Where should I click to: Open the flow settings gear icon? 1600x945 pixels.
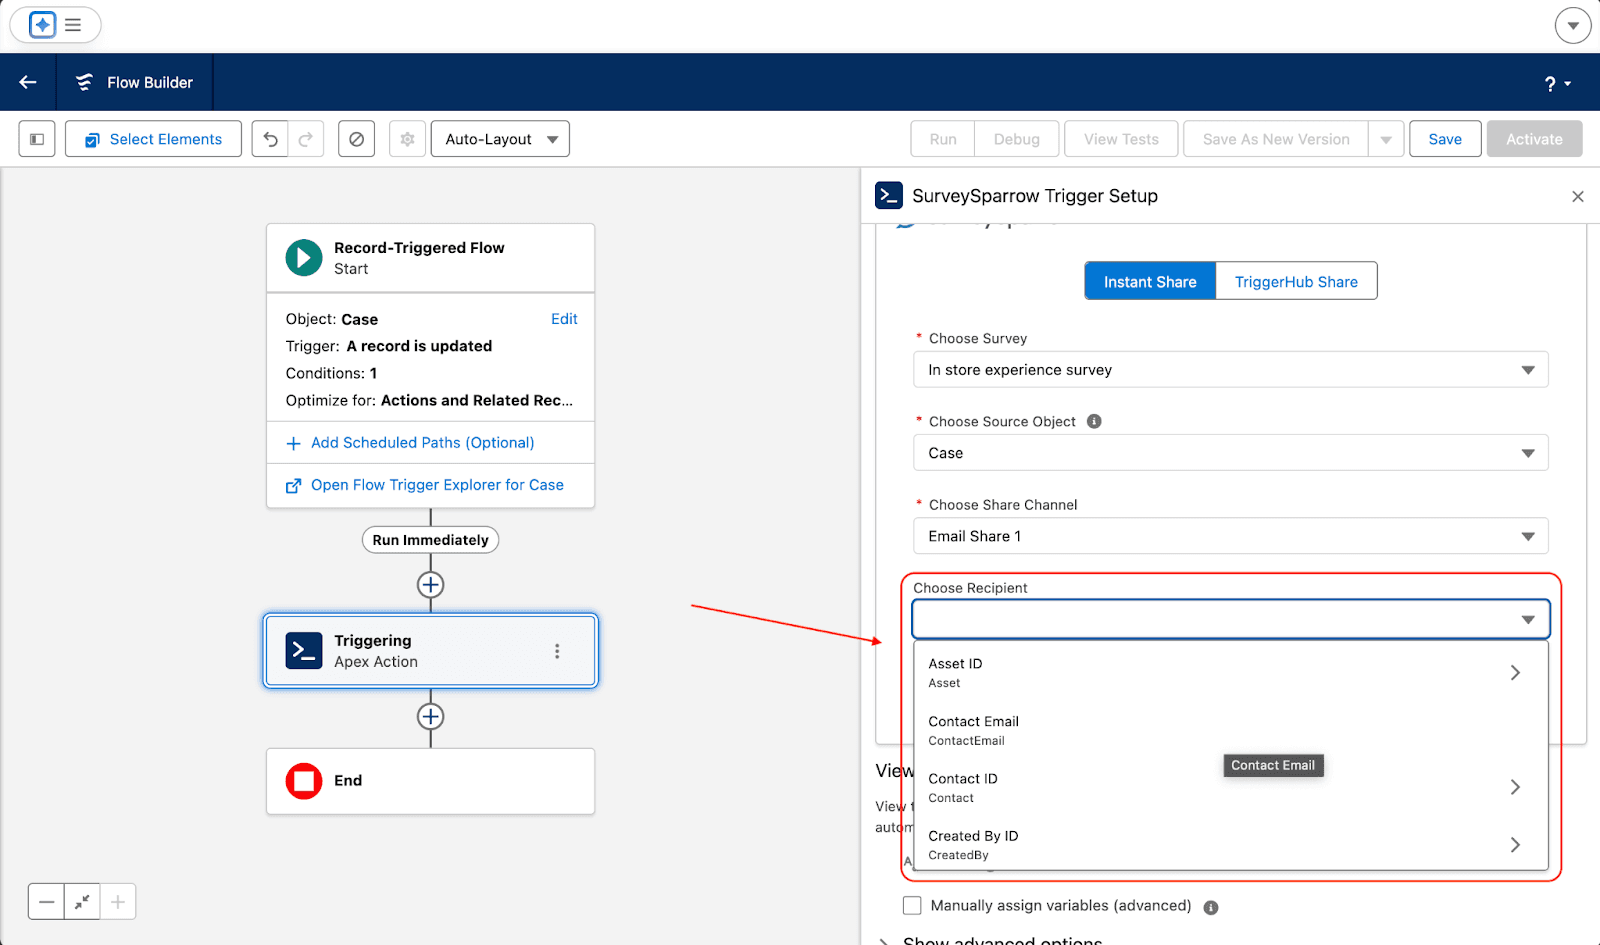[407, 139]
